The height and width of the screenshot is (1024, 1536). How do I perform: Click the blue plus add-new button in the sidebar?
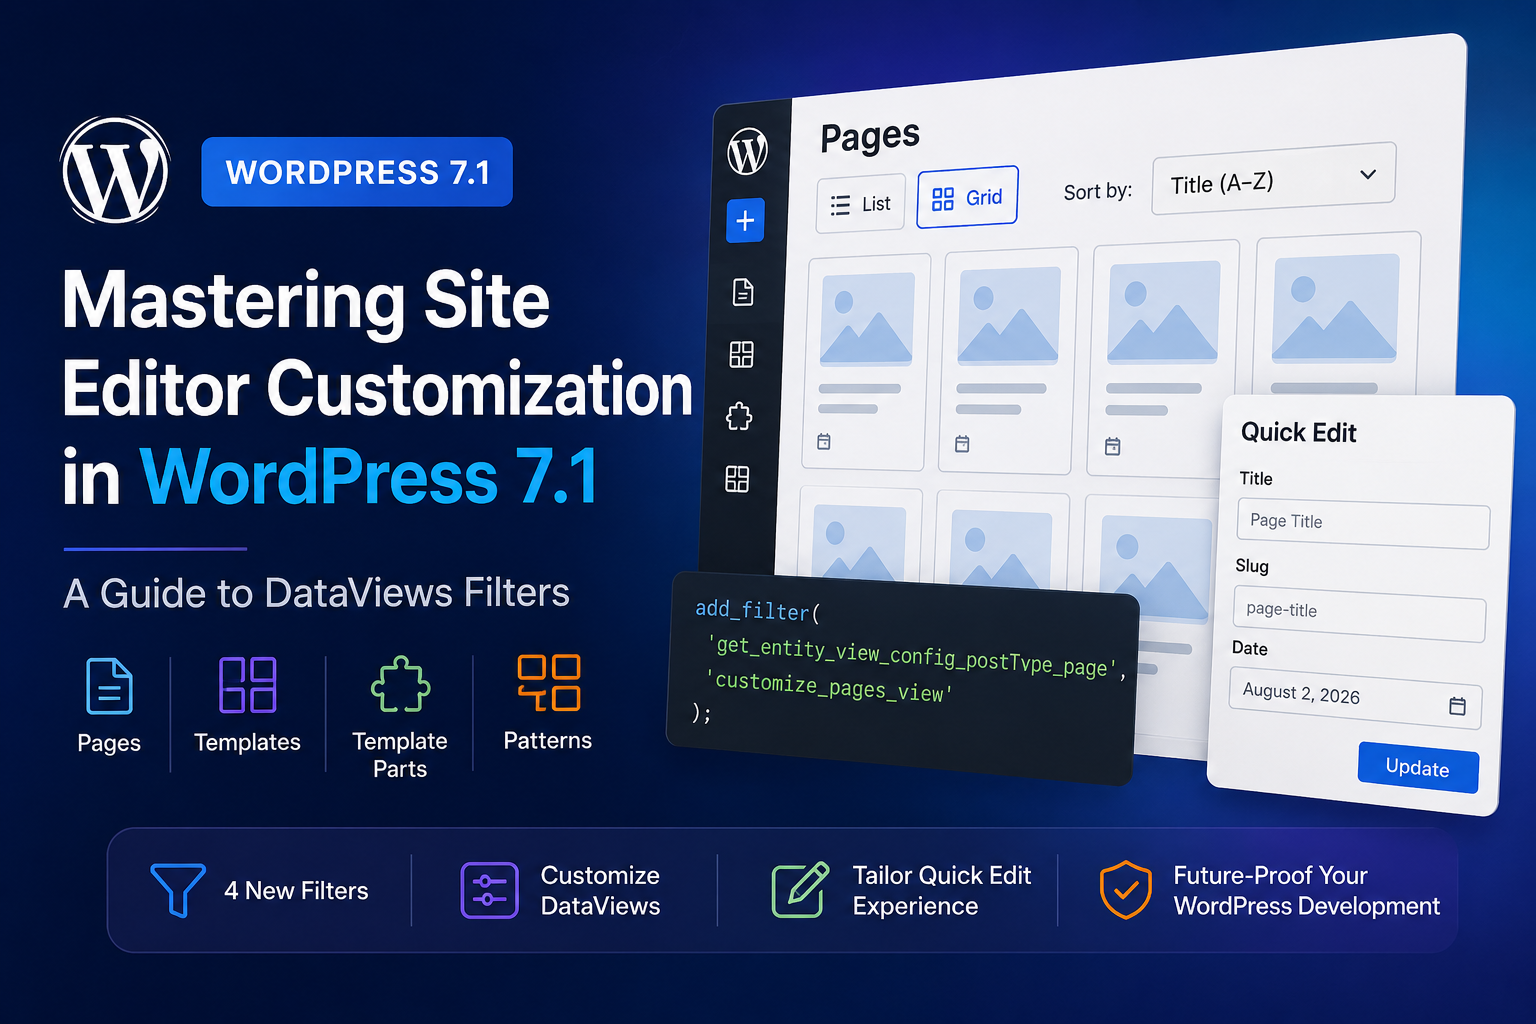coord(745,220)
